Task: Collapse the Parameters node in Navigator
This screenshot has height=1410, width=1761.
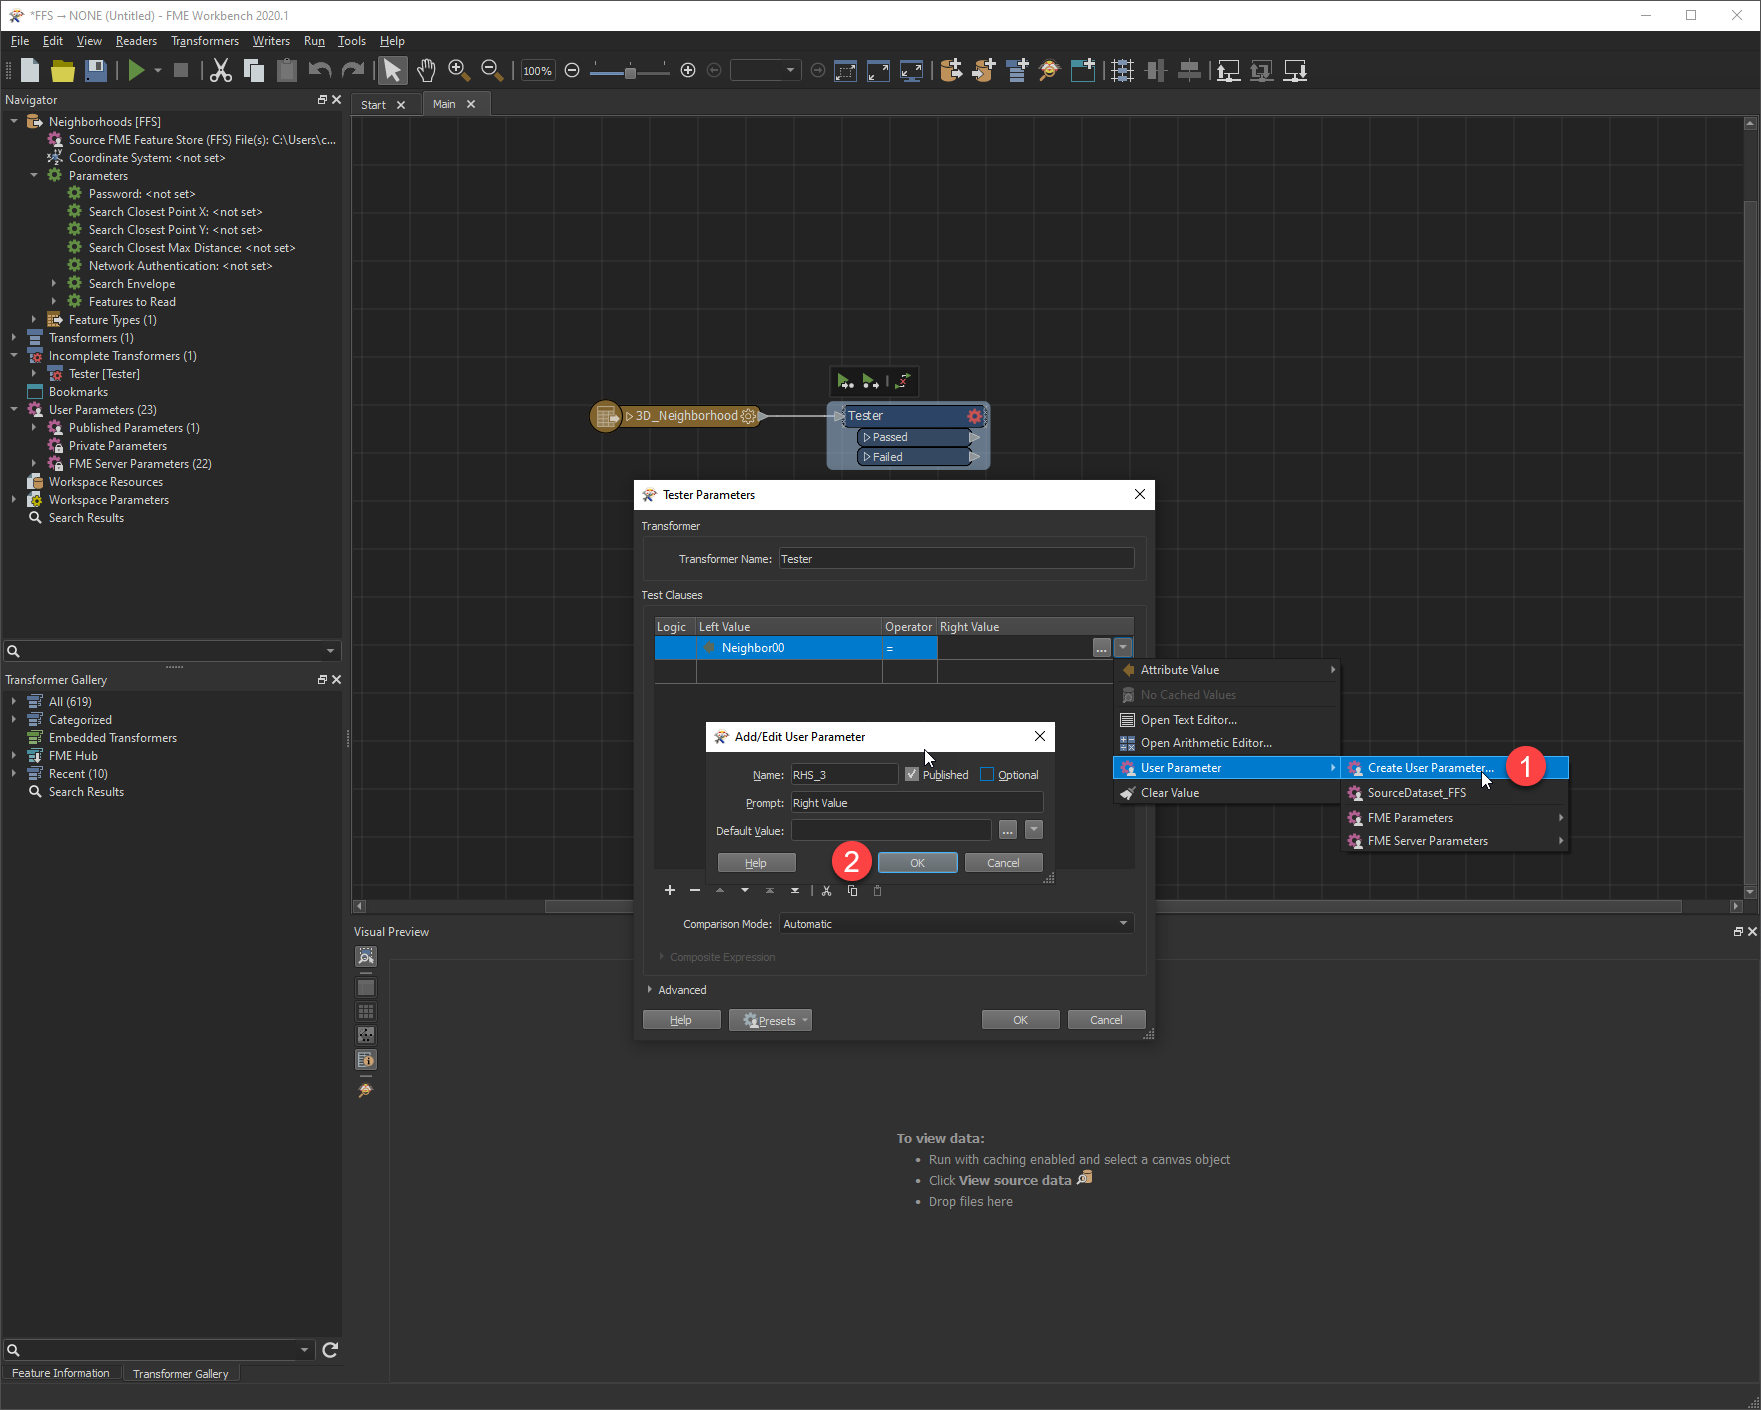Action: [34, 176]
